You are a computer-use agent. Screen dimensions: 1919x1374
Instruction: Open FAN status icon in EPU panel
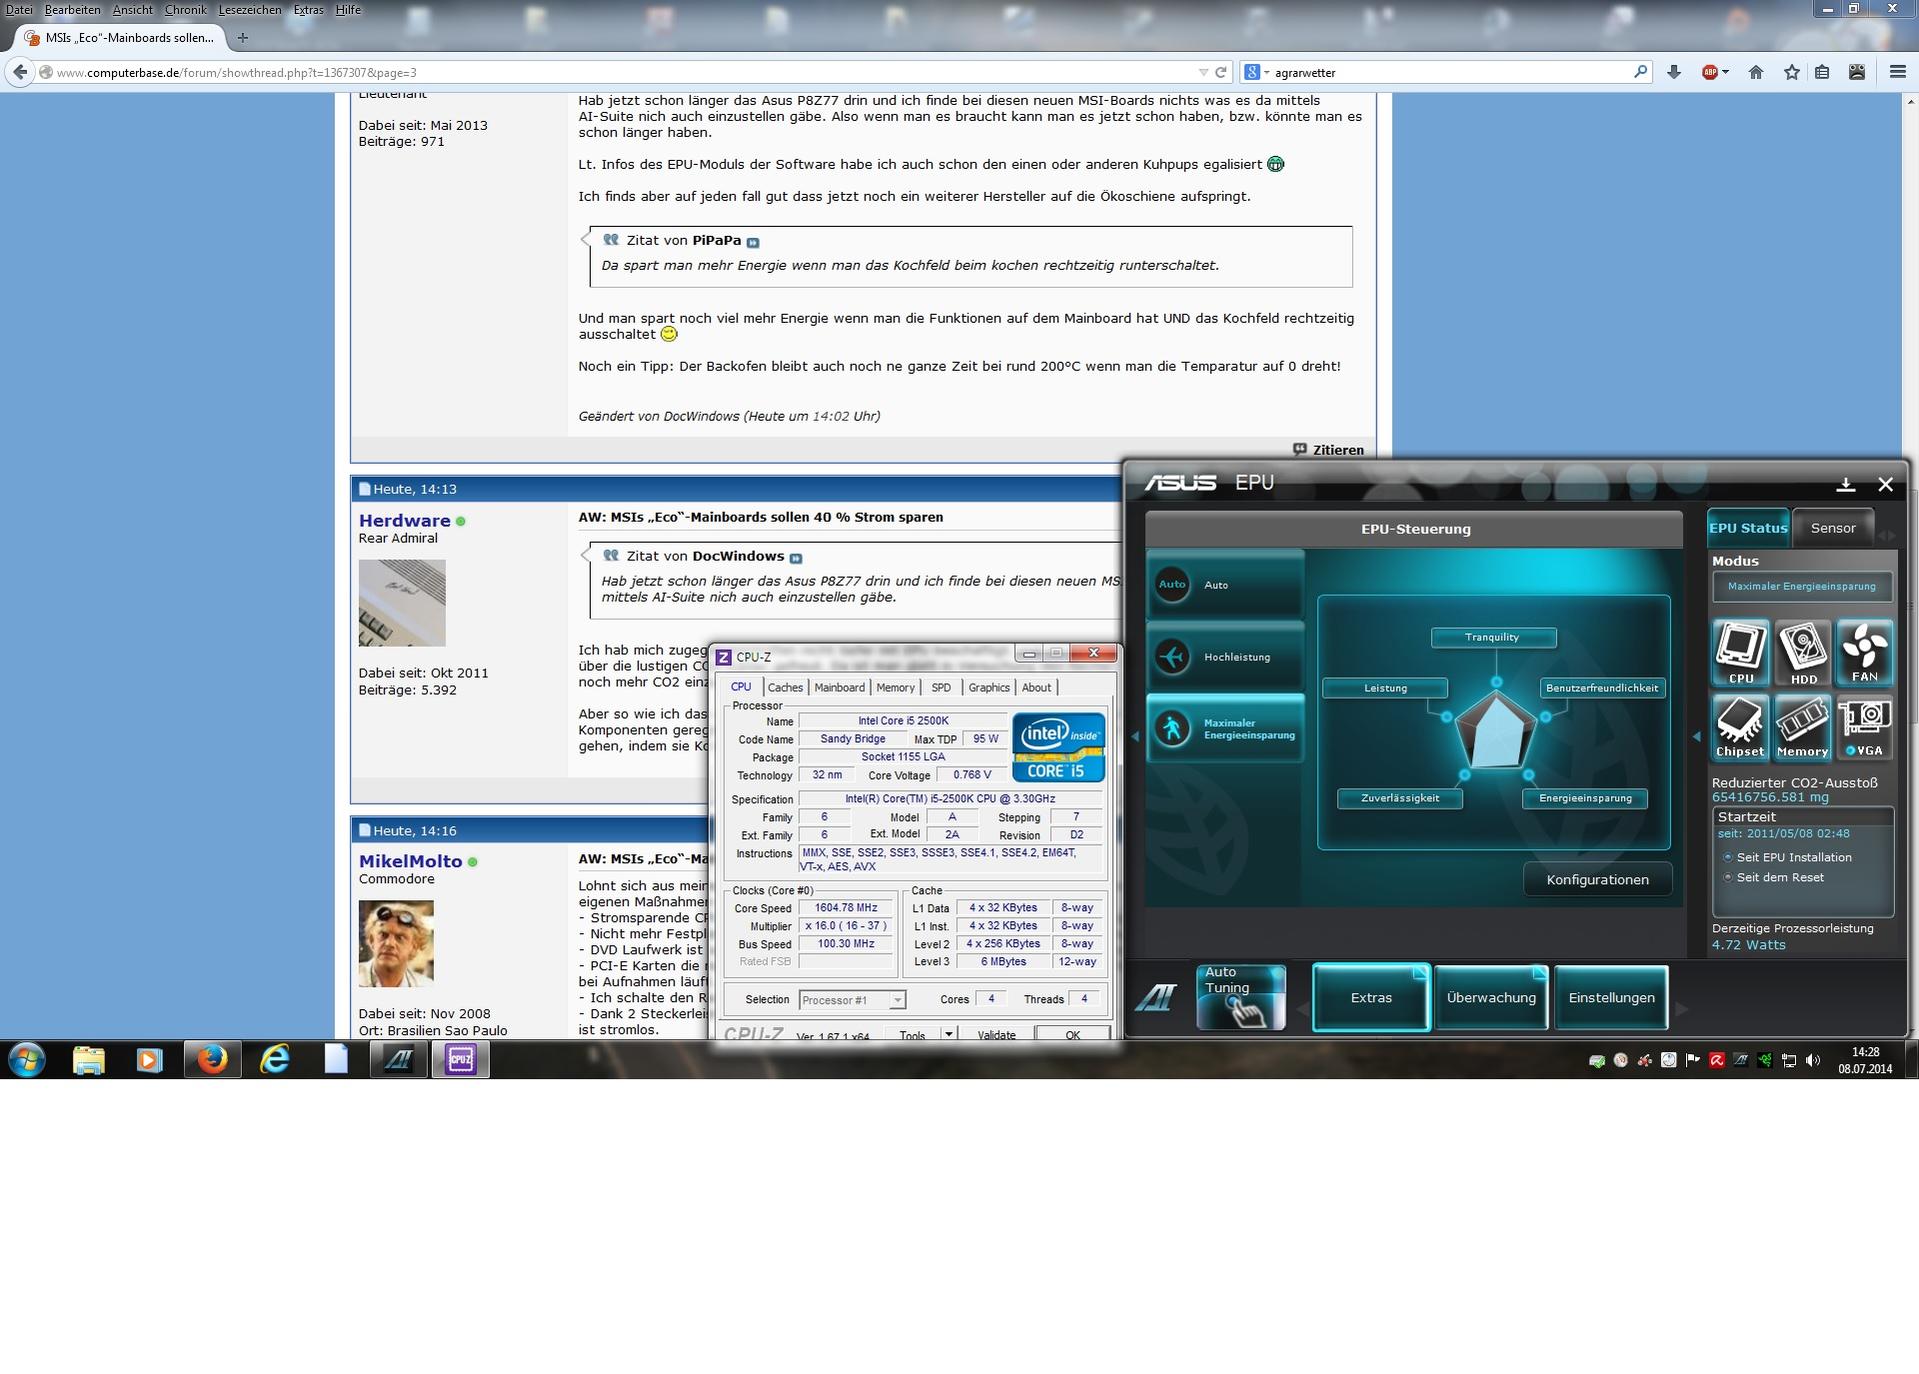tap(1864, 652)
